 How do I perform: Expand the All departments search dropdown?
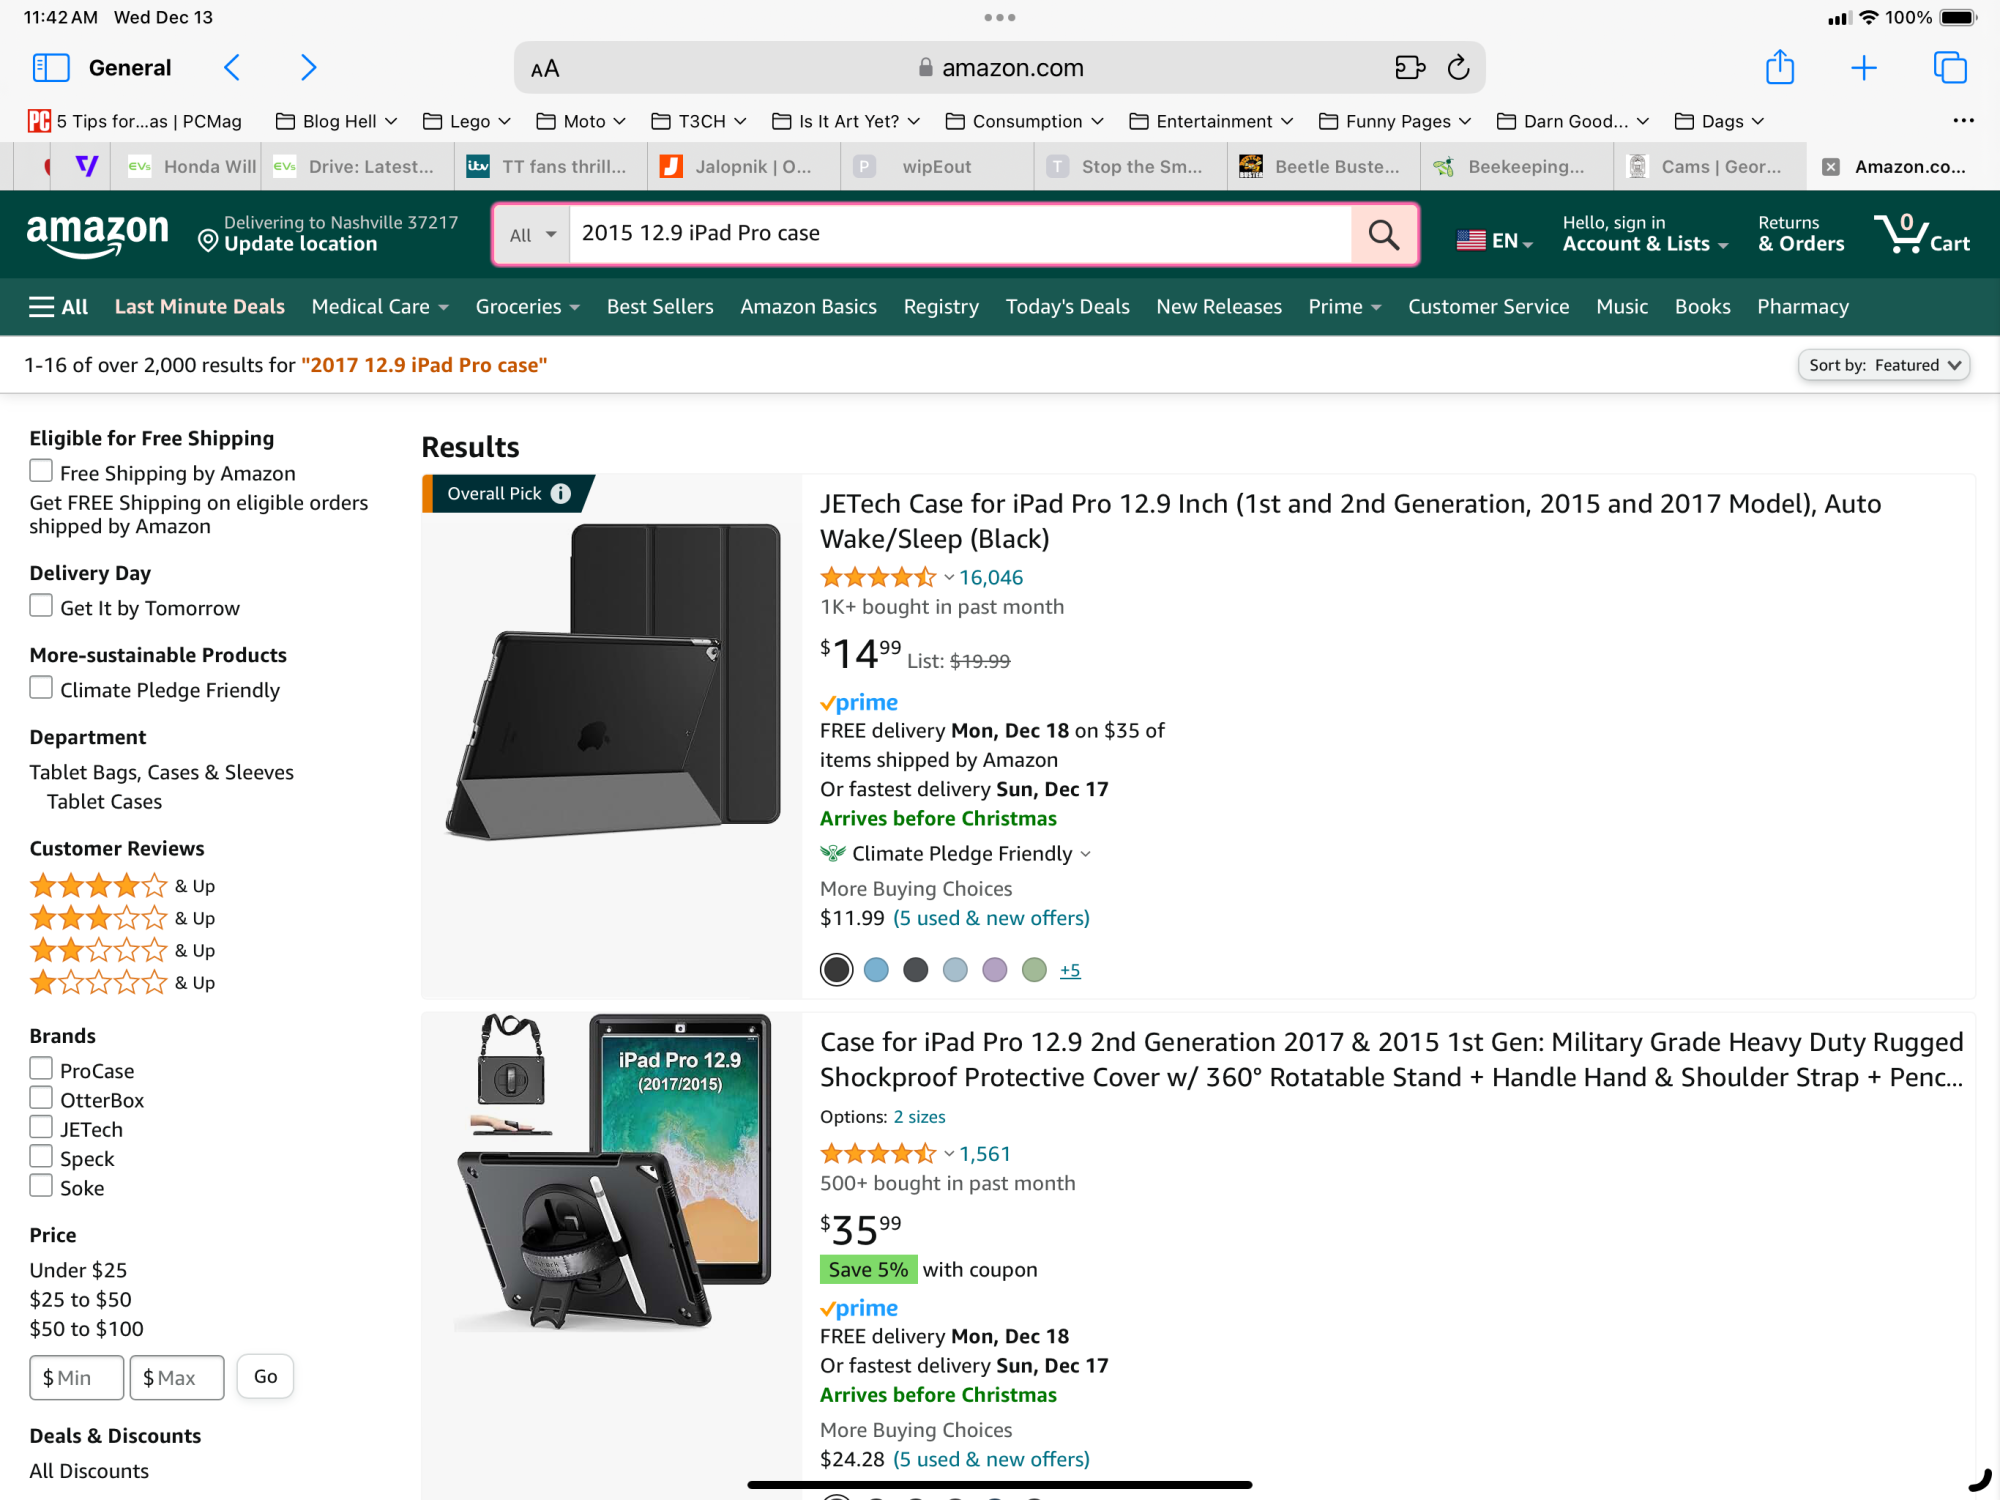pos(532,235)
